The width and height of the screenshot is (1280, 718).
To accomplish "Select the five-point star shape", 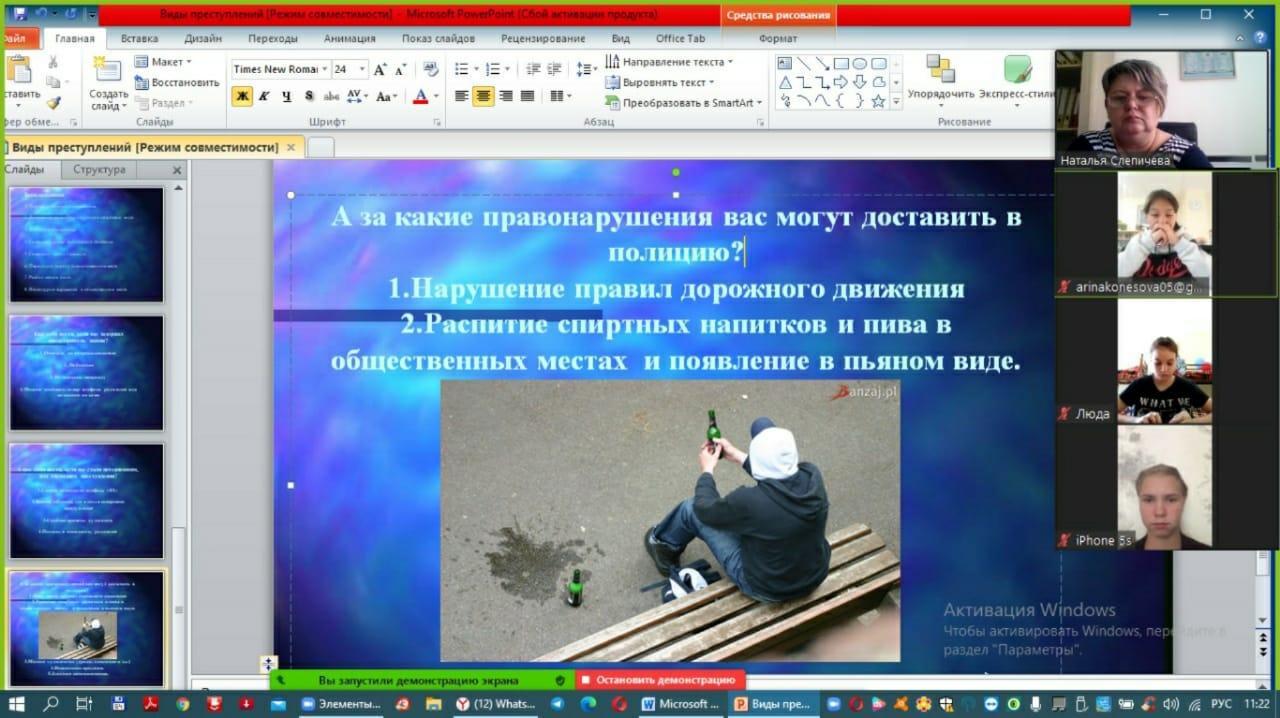I will [878, 101].
